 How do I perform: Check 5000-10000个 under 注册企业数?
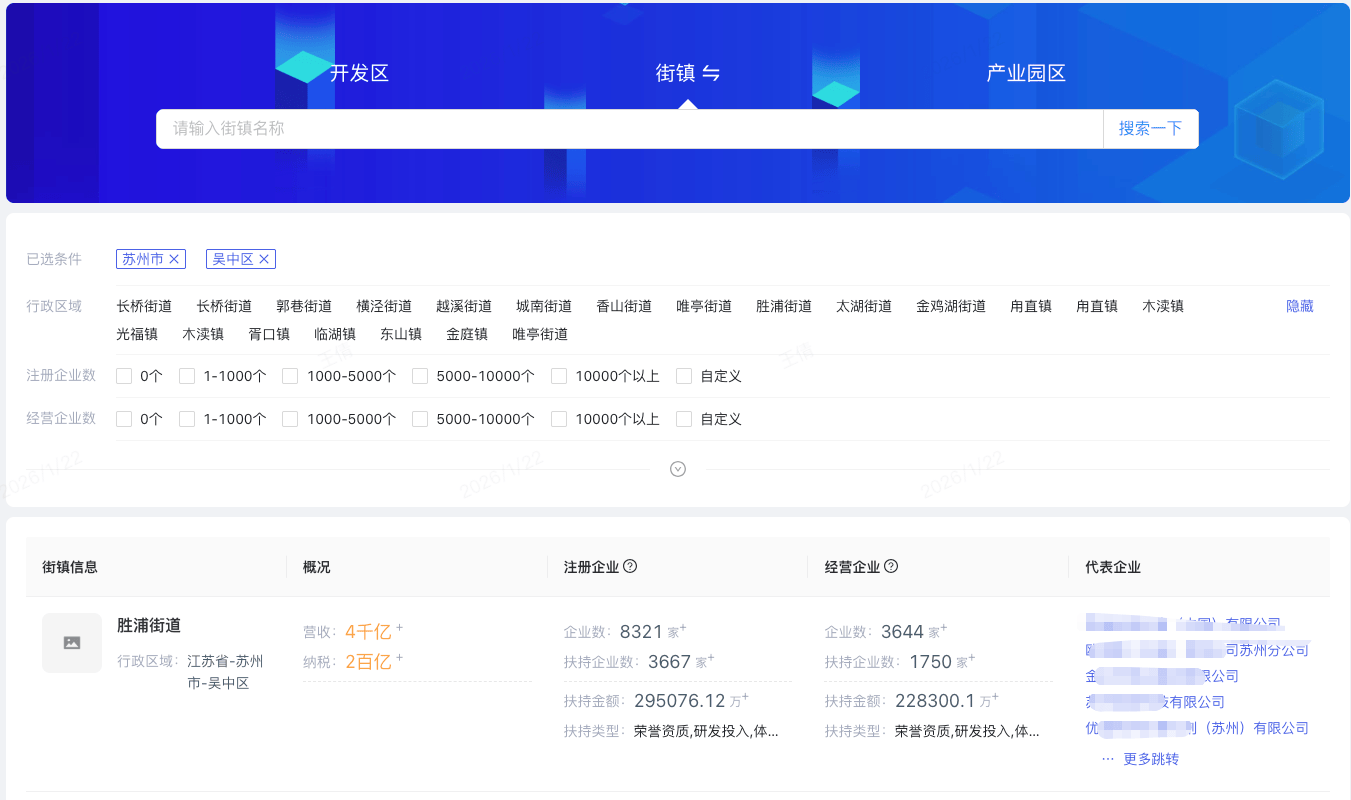click(x=420, y=376)
